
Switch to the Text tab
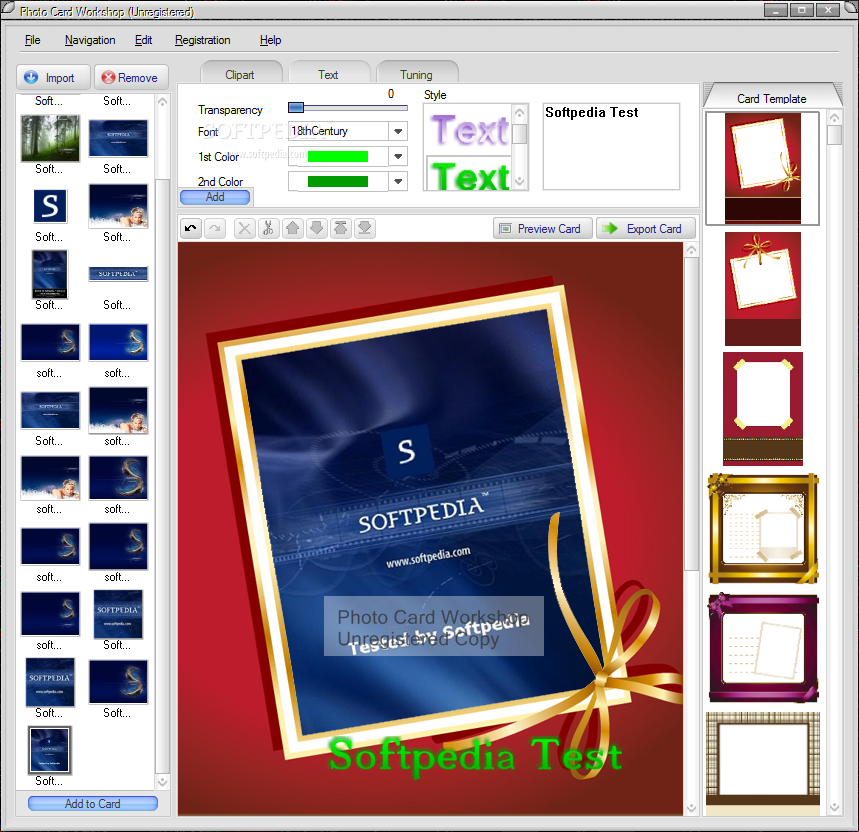[329, 74]
